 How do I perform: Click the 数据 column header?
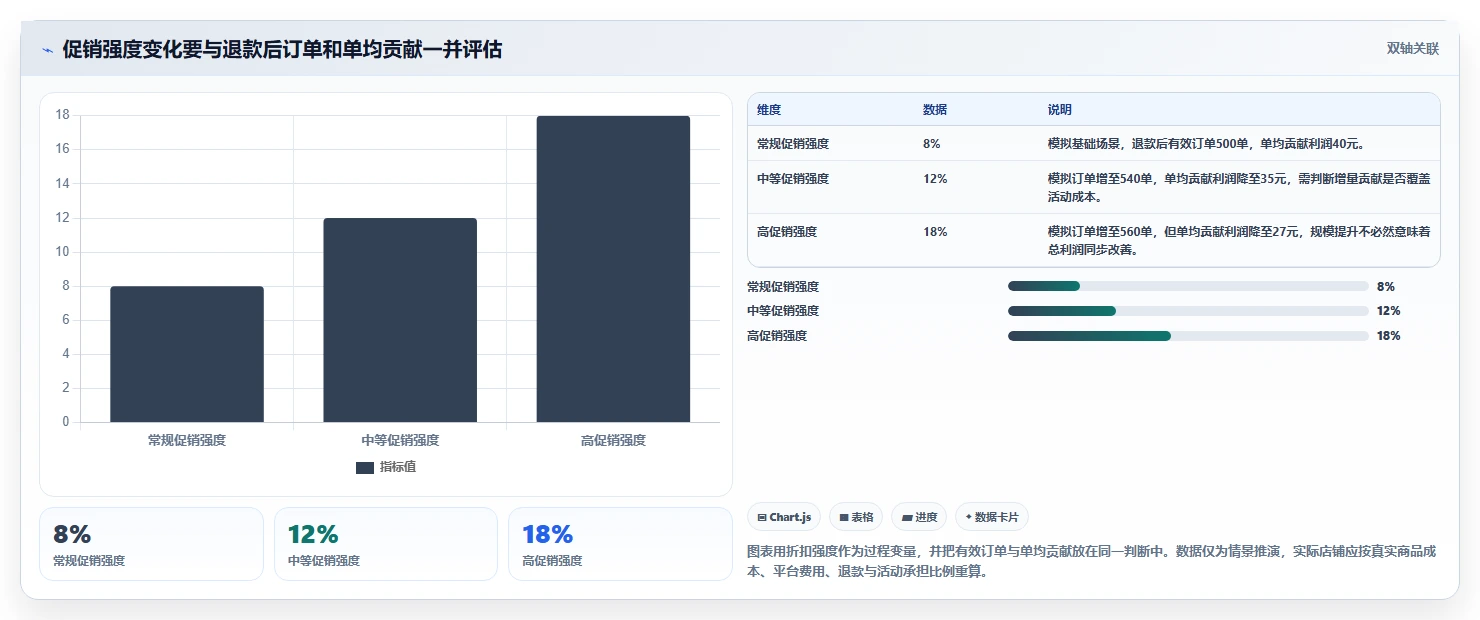[x=935, y=110]
